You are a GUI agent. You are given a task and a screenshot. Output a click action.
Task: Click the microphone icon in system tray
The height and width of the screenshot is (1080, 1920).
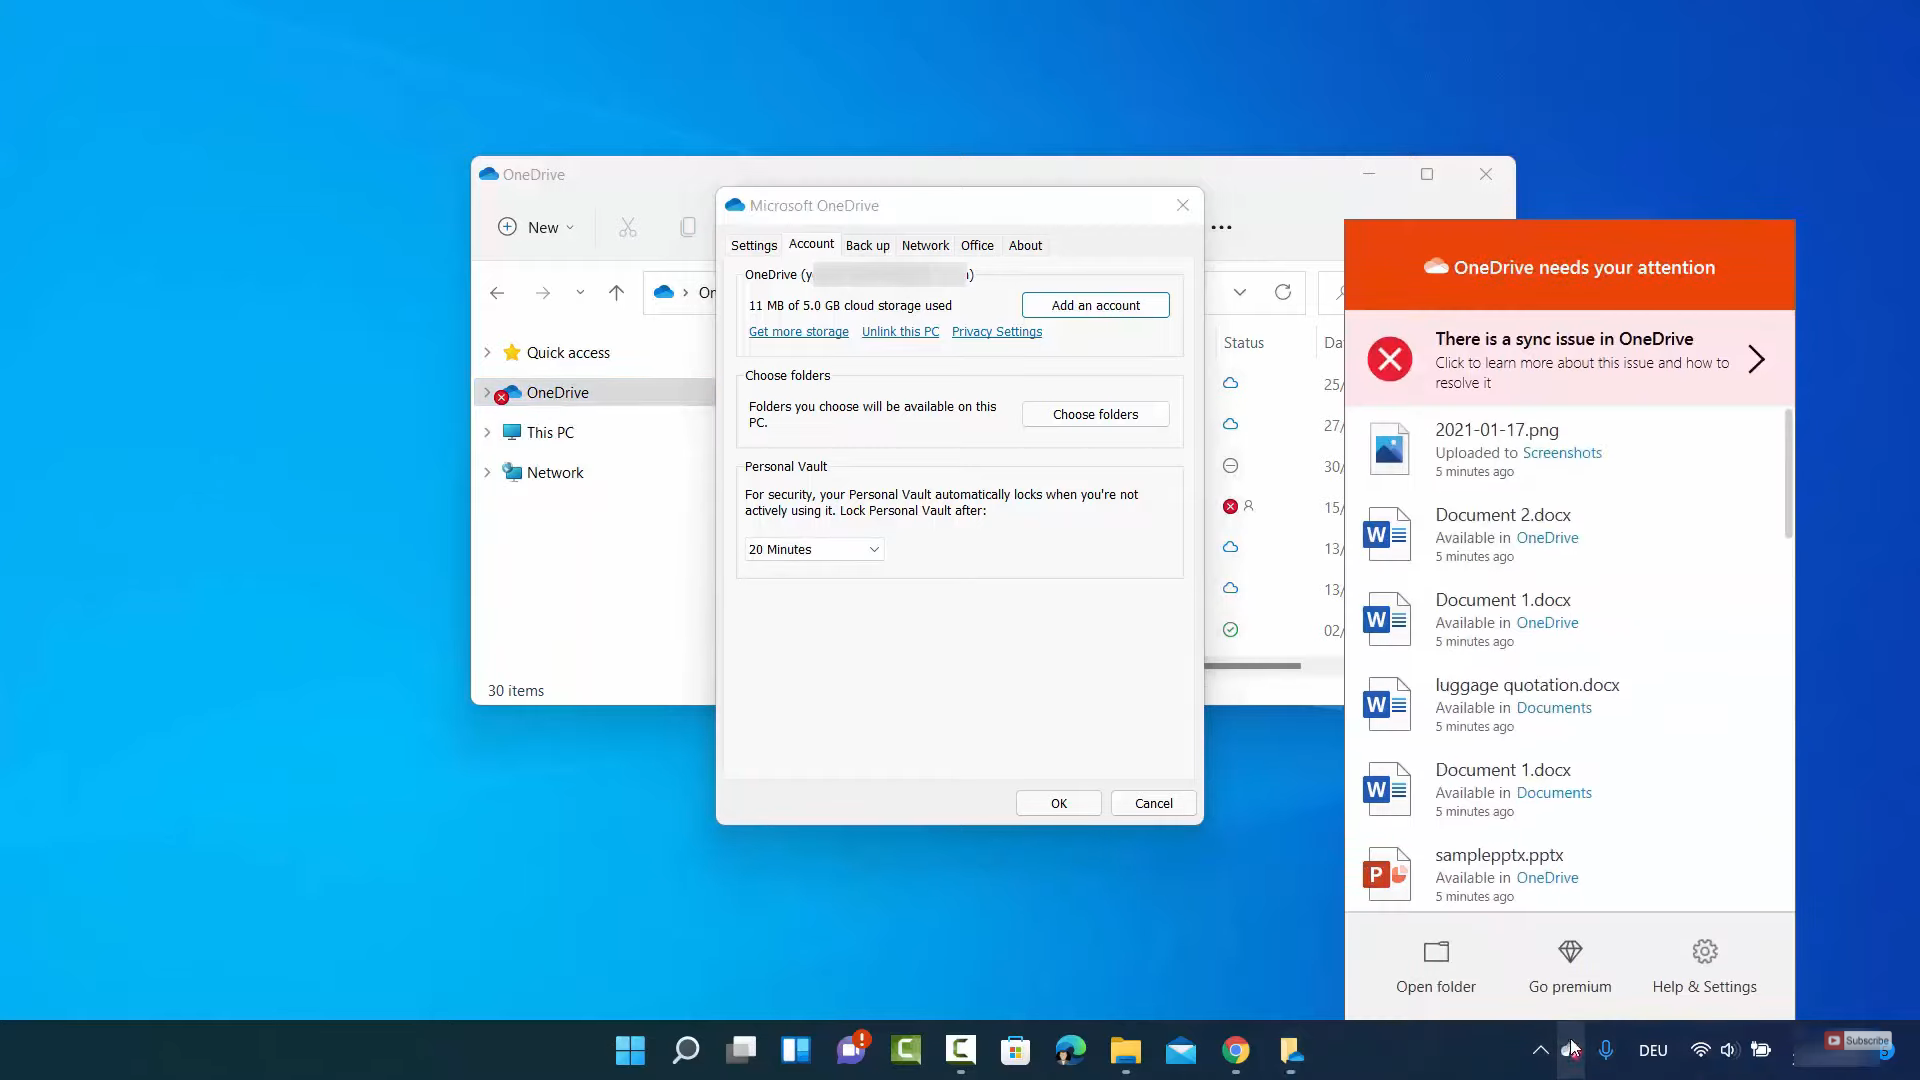point(1605,1050)
